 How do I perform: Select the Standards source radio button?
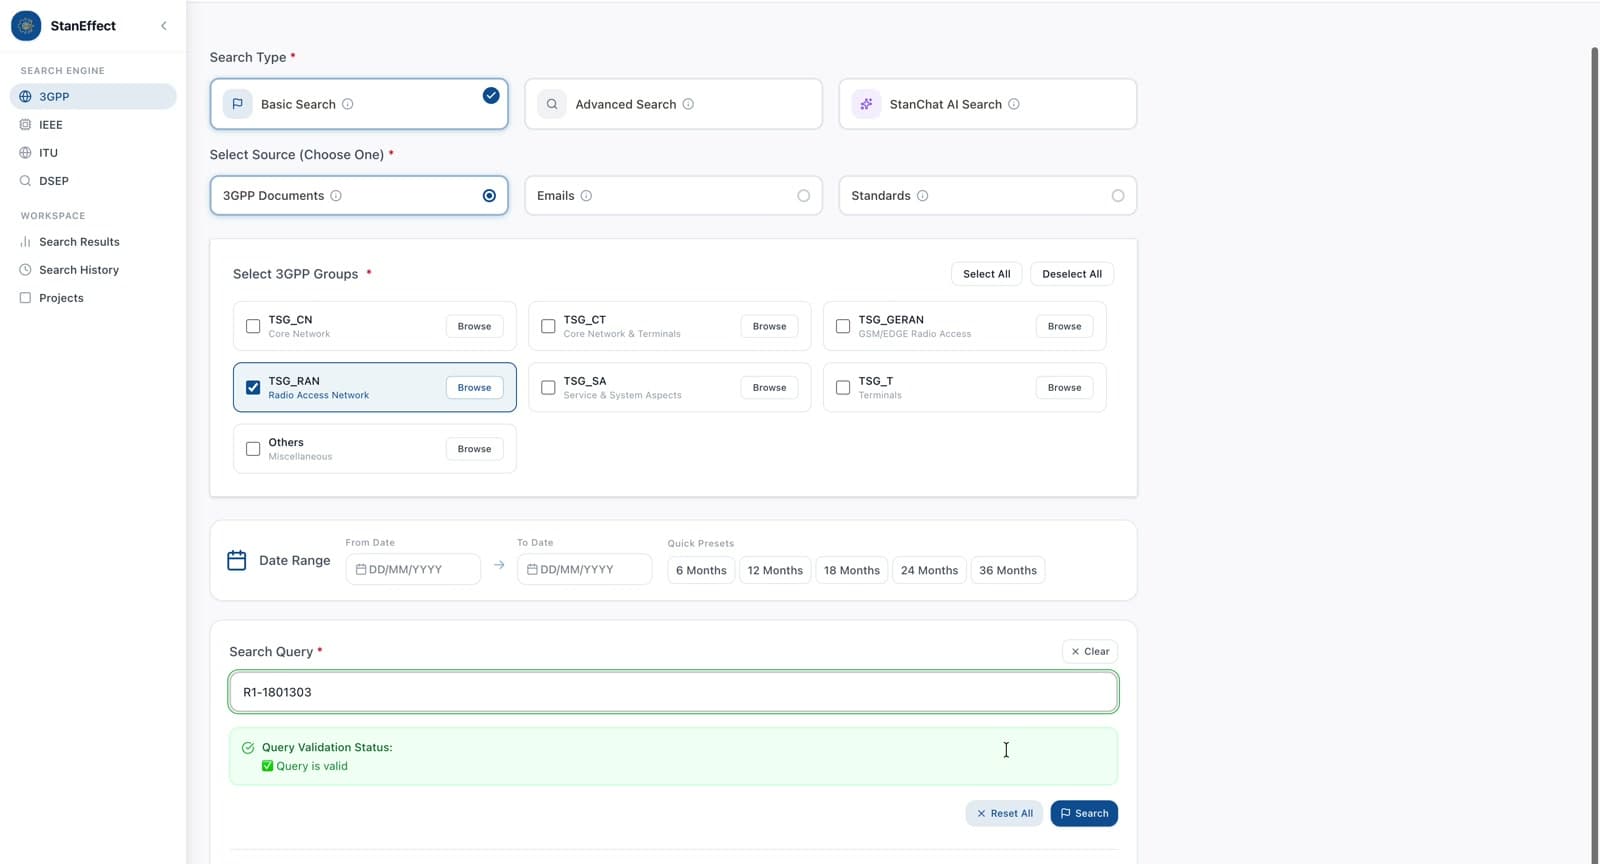1118,196
